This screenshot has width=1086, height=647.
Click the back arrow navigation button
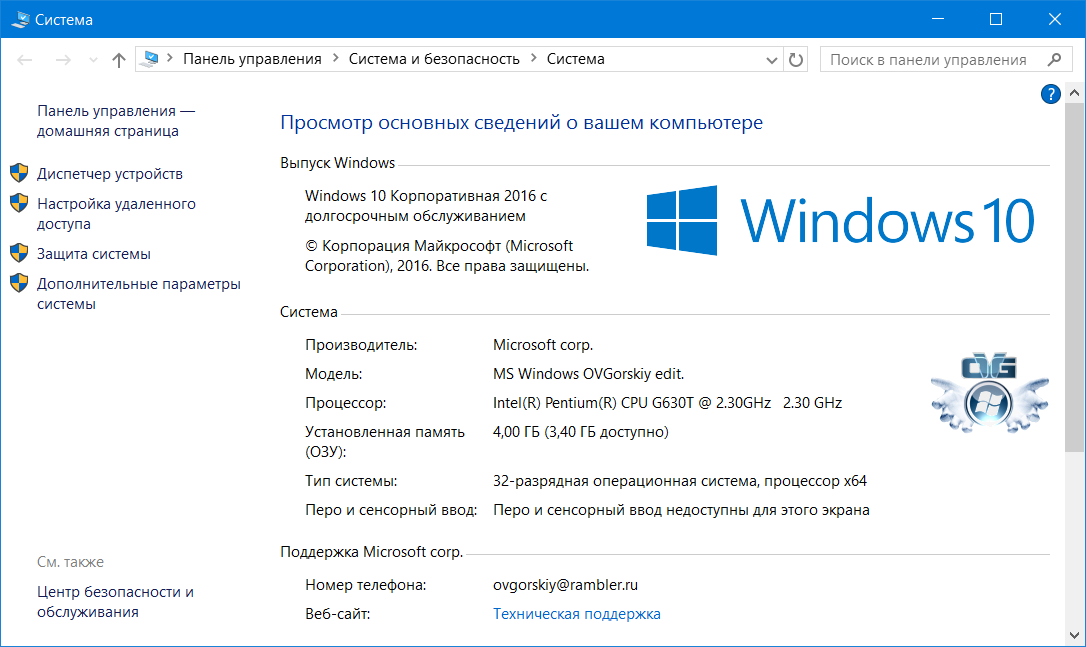[26, 60]
